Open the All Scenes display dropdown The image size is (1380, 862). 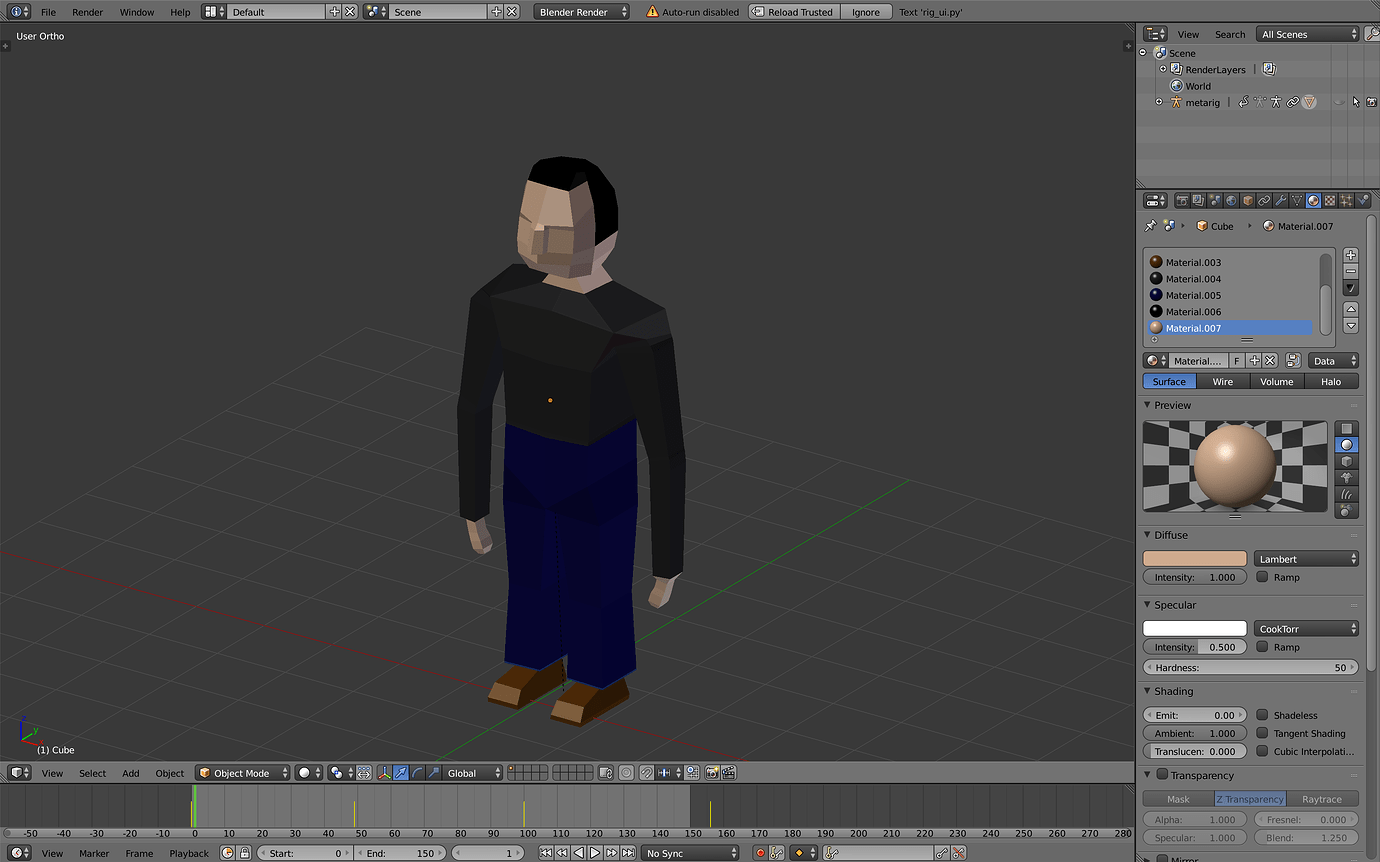(1305, 33)
